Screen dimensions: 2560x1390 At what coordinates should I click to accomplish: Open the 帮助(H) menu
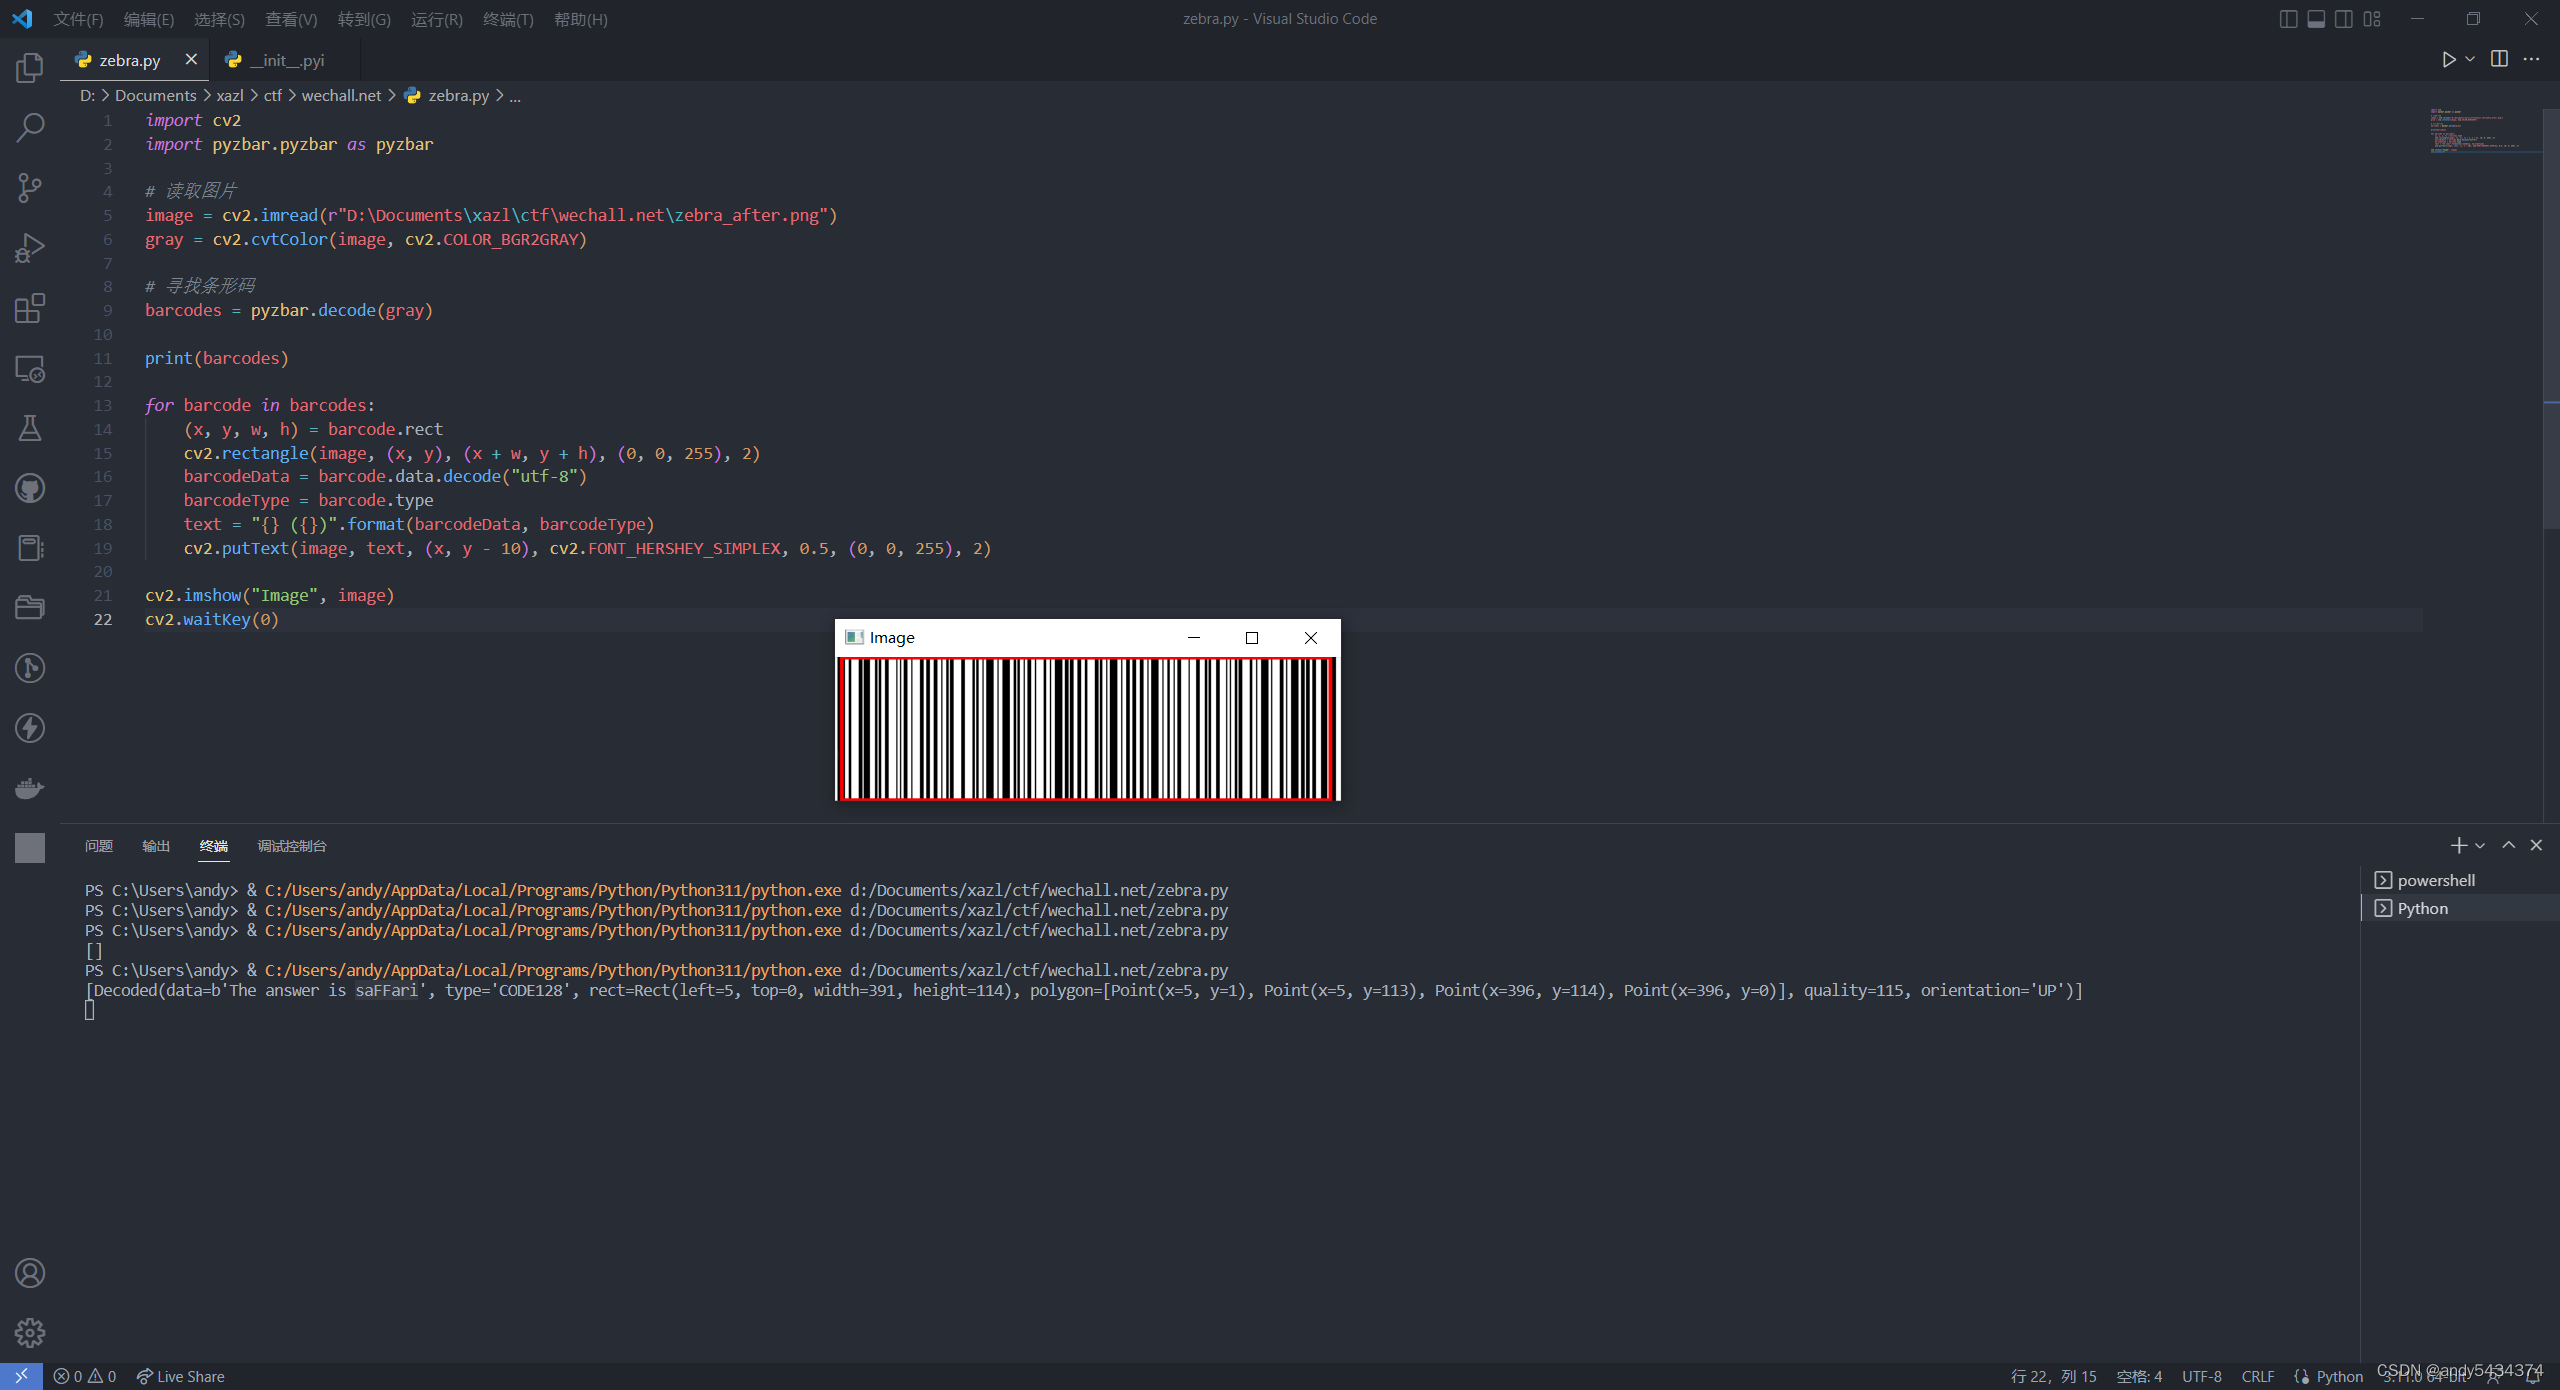(x=580, y=19)
